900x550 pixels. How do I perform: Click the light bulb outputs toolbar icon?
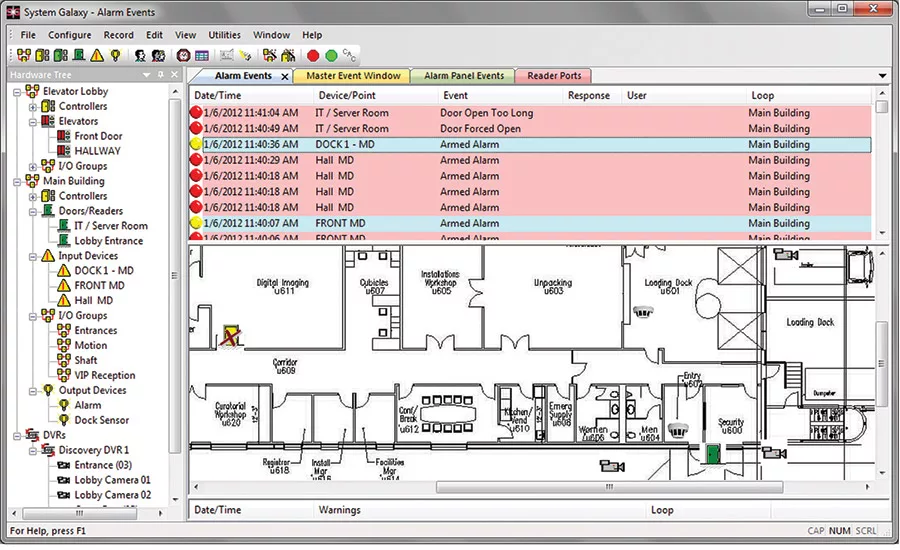click(115, 55)
